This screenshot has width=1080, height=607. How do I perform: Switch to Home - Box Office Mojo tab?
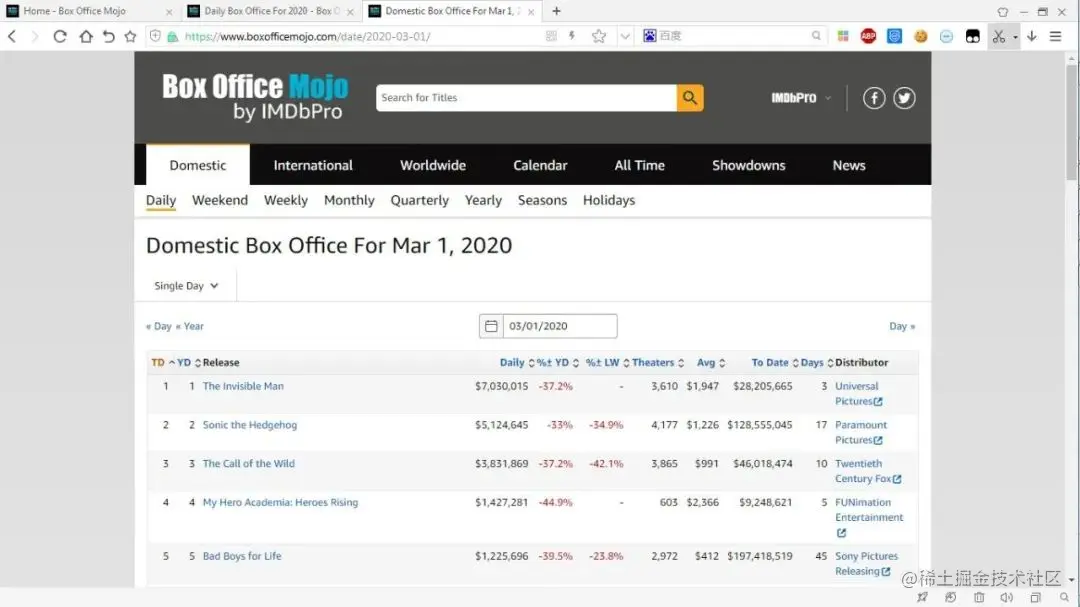click(x=88, y=11)
